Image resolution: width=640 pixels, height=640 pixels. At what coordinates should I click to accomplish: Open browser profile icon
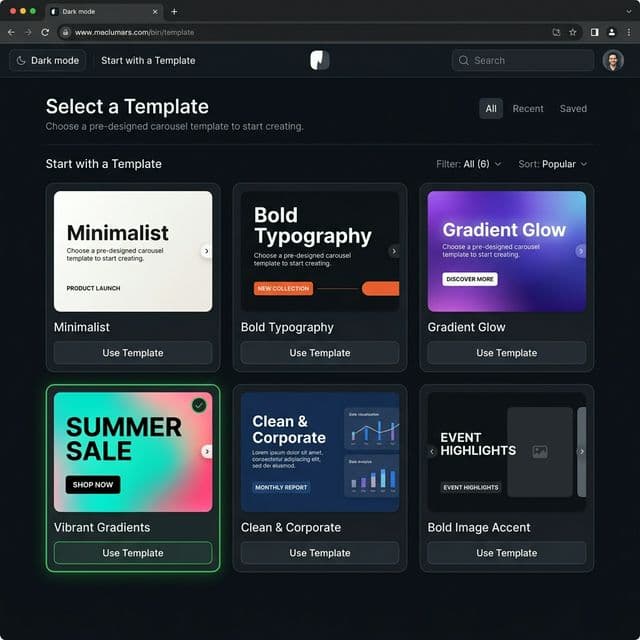(612, 32)
